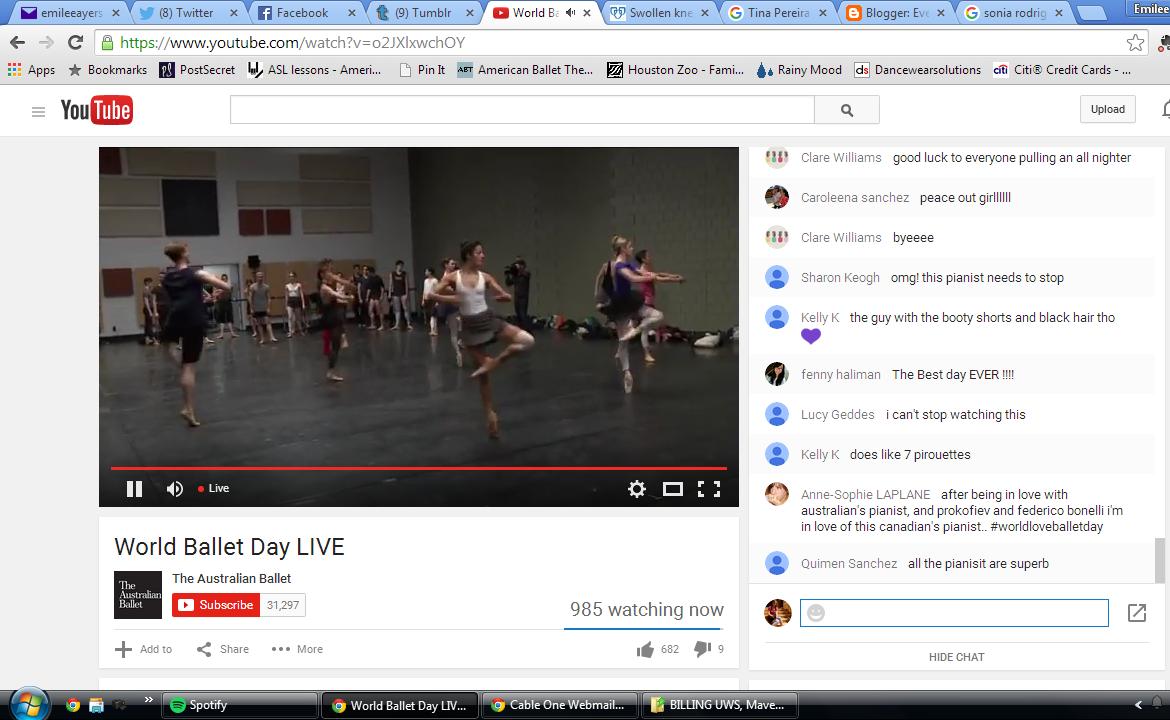This screenshot has height=720, width=1170.
Task: Open video settings gear
Action: click(636, 488)
